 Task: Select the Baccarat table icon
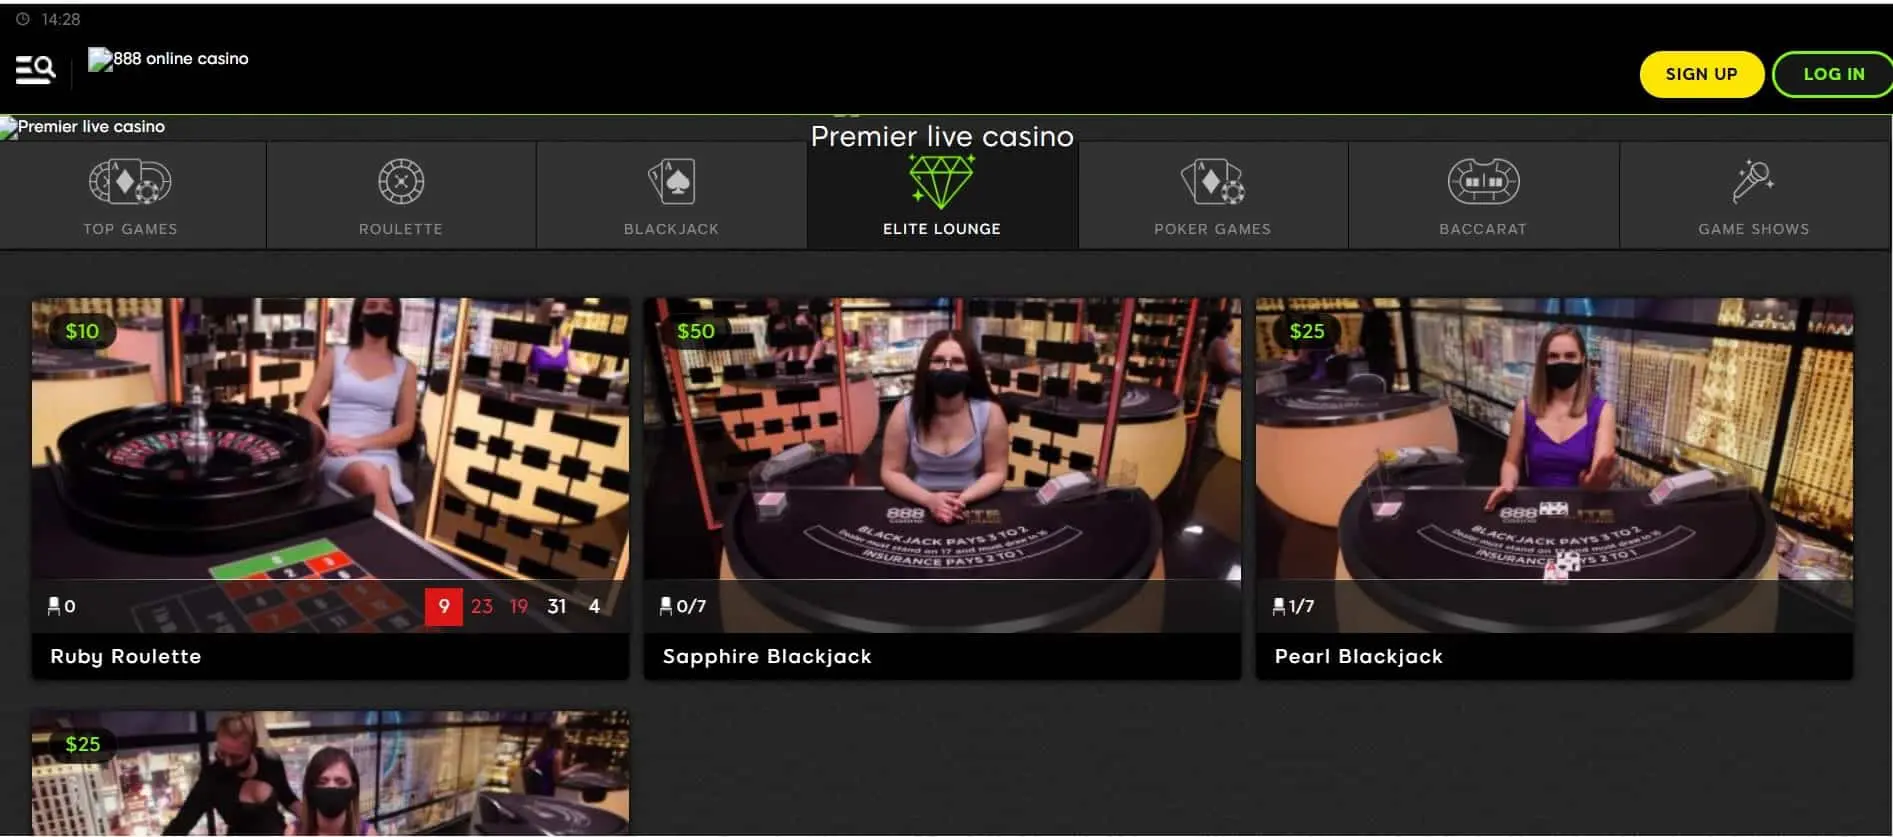coord(1483,182)
